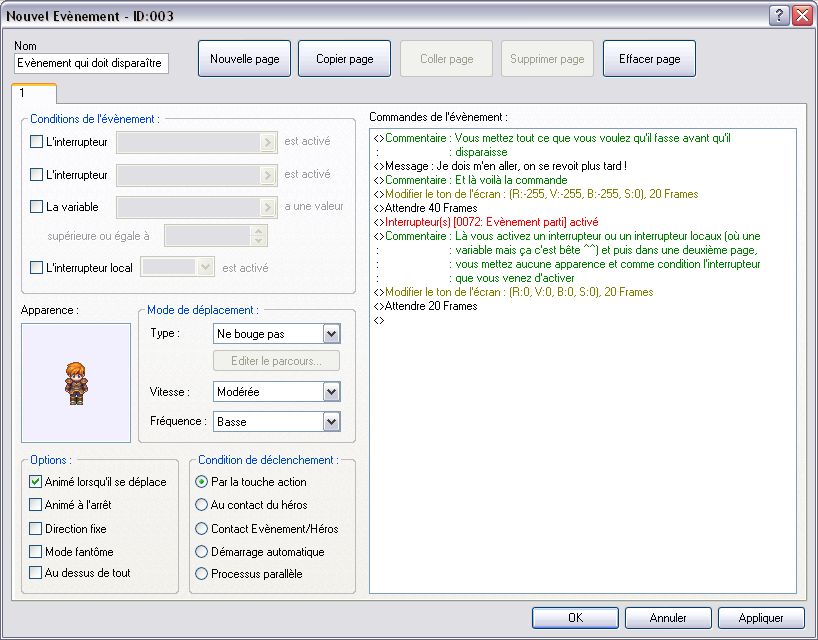Select the empty last command line

379,320
